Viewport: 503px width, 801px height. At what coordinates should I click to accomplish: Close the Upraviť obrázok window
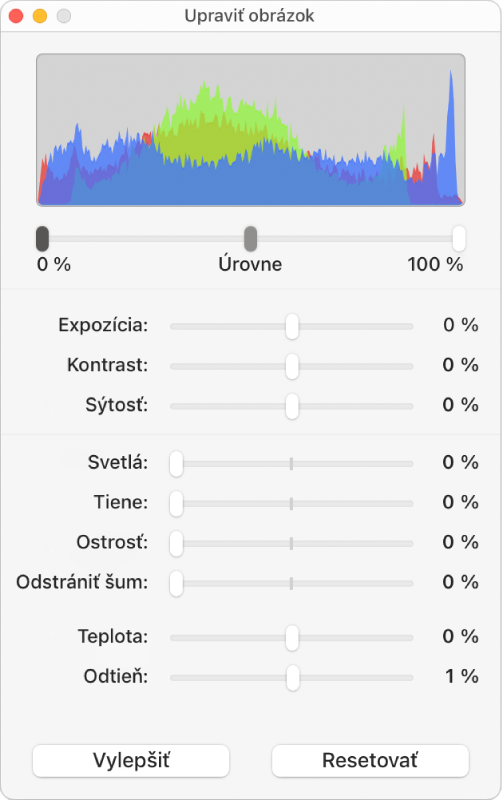click(16, 16)
